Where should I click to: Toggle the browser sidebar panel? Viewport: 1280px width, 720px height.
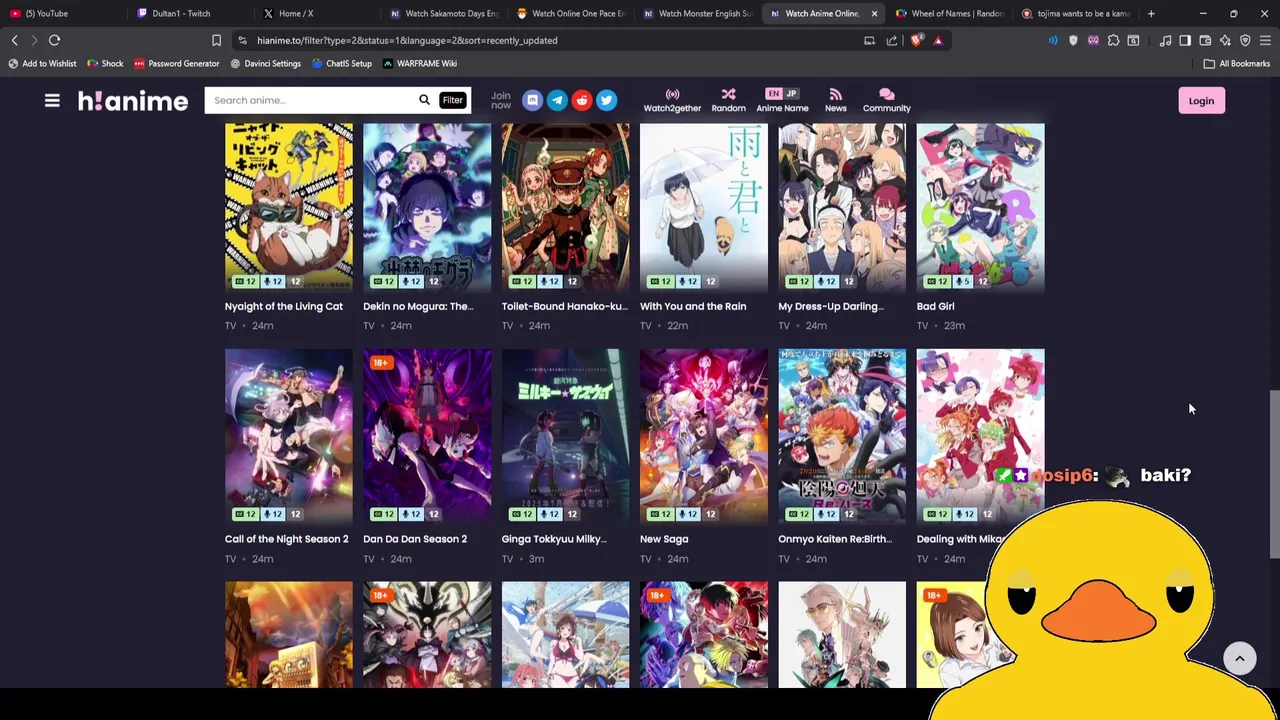pyautogui.click(x=1185, y=40)
